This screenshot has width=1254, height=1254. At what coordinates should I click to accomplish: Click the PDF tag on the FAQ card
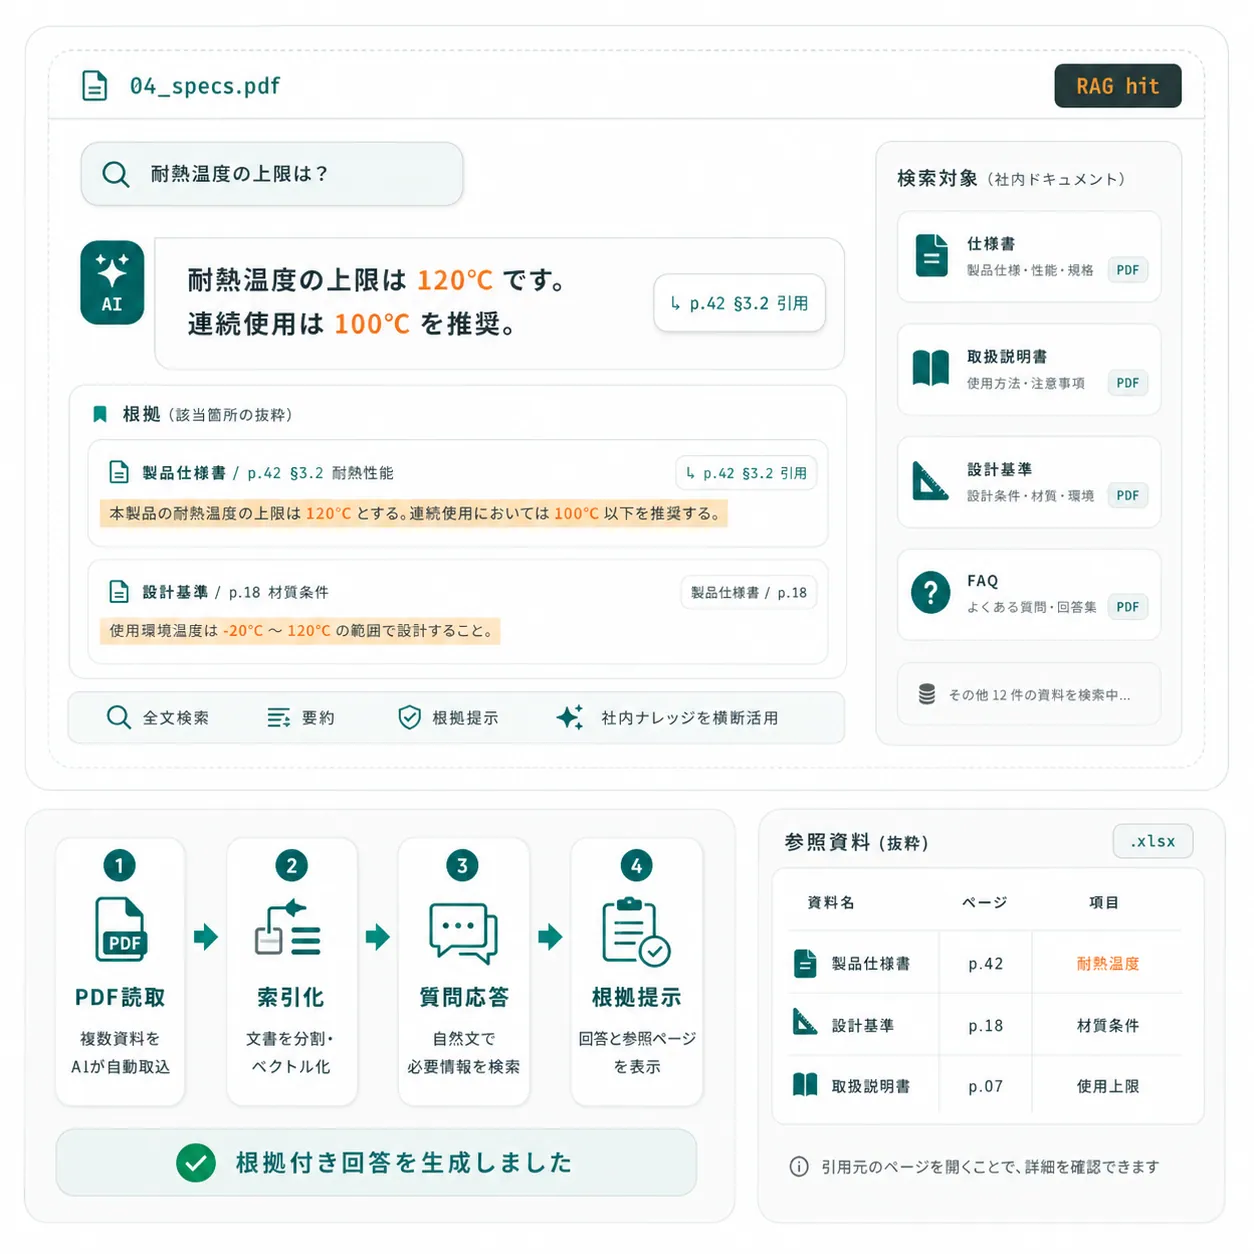point(1128,607)
